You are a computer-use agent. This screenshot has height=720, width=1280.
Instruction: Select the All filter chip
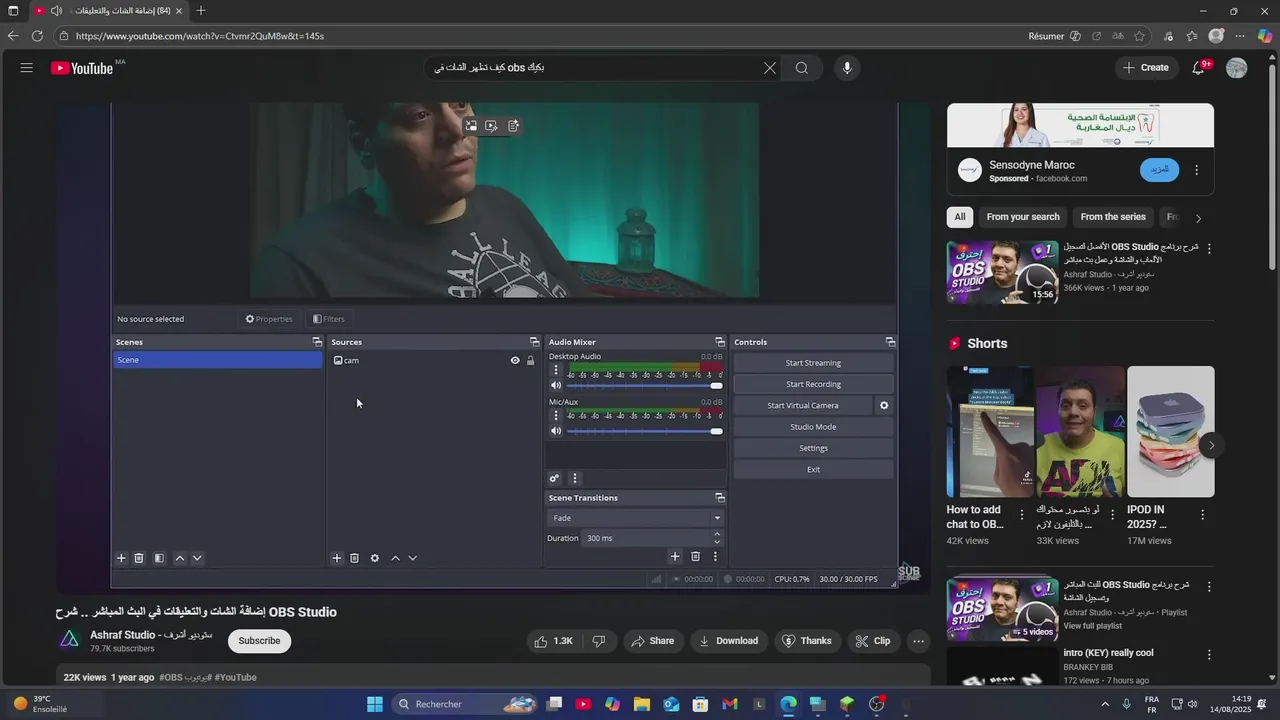click(960, 217)
